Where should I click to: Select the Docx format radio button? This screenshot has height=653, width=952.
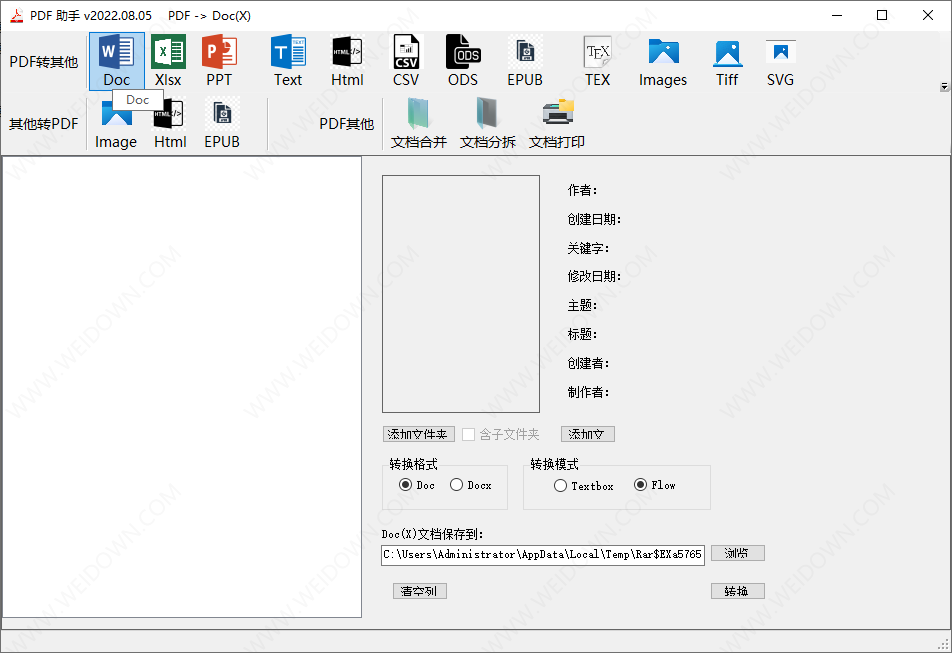coord(457,485)
